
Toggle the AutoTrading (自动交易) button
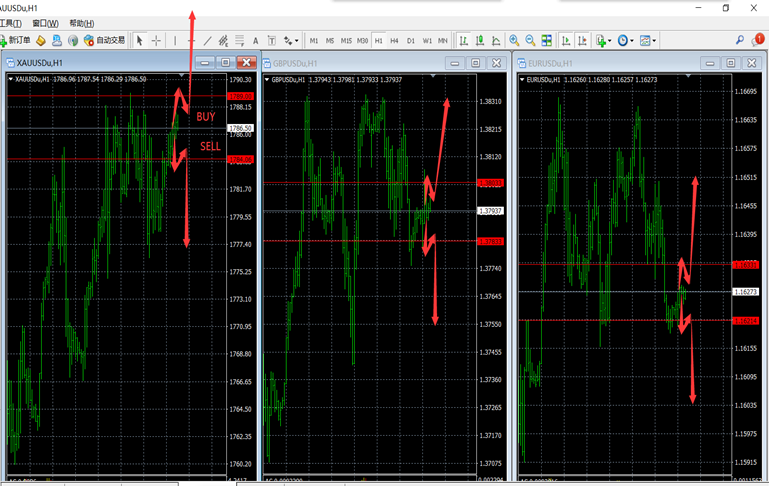[105, 41]
